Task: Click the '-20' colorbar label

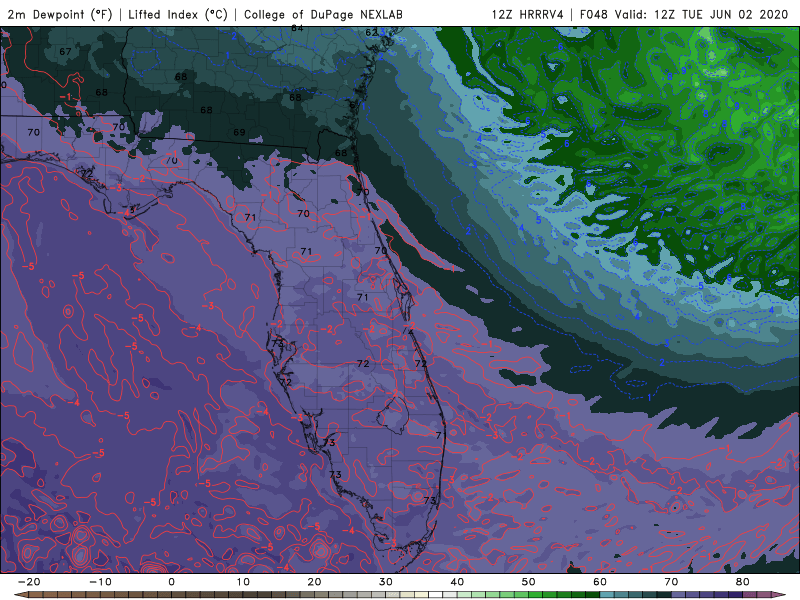Action: click(x=29, y=582)
